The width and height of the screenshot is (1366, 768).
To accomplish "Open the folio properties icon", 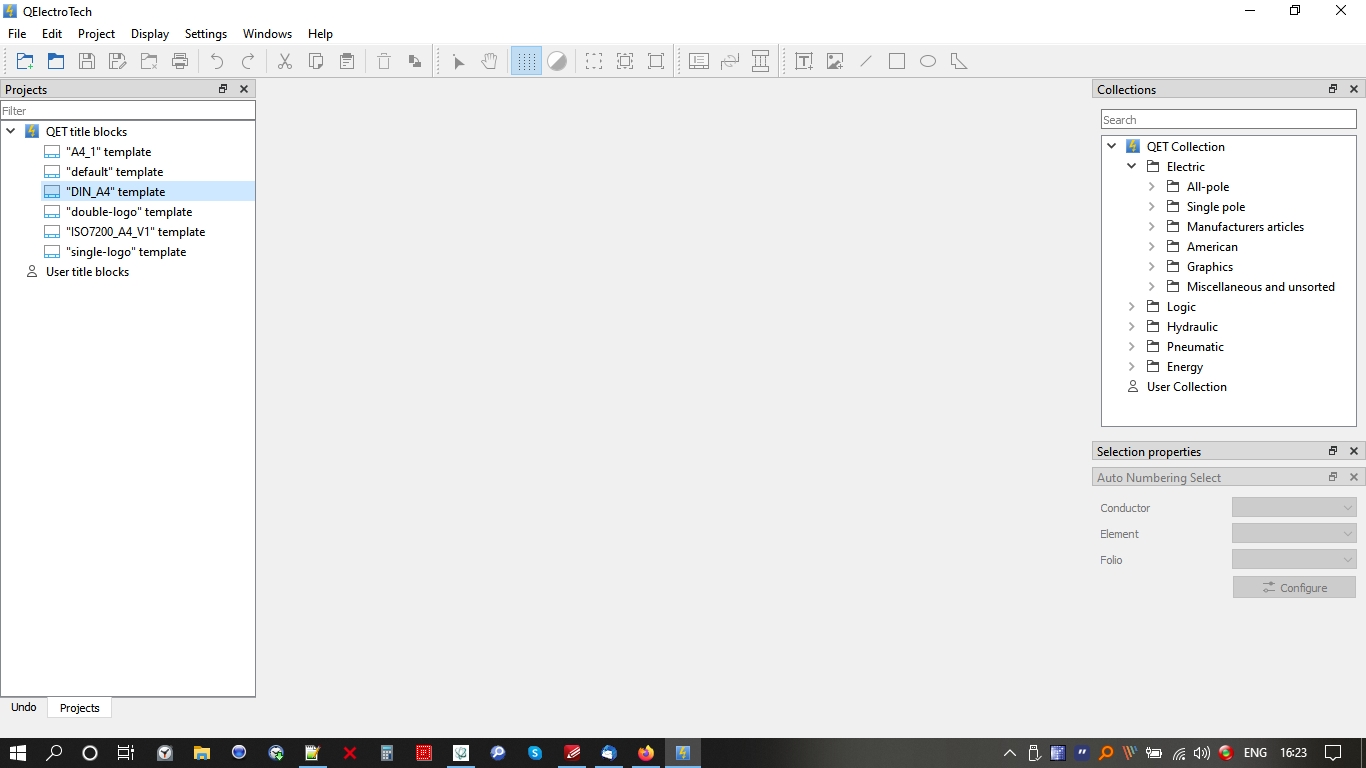I will click(699, 61).
